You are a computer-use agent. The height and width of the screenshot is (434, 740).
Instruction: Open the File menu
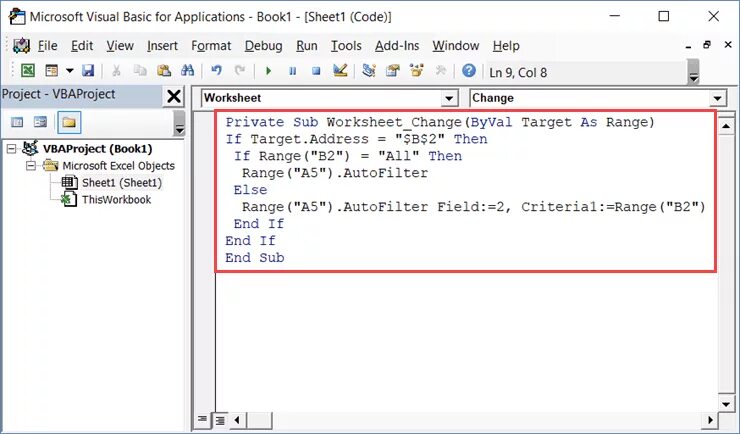[47, 46]
